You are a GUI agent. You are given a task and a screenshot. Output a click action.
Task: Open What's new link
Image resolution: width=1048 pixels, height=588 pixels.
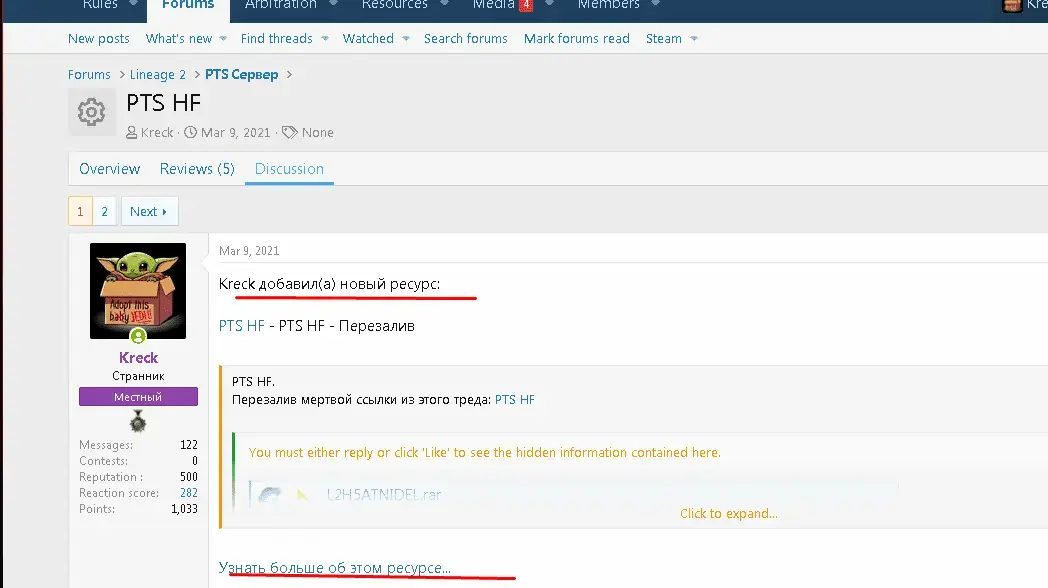pos(178,39)
